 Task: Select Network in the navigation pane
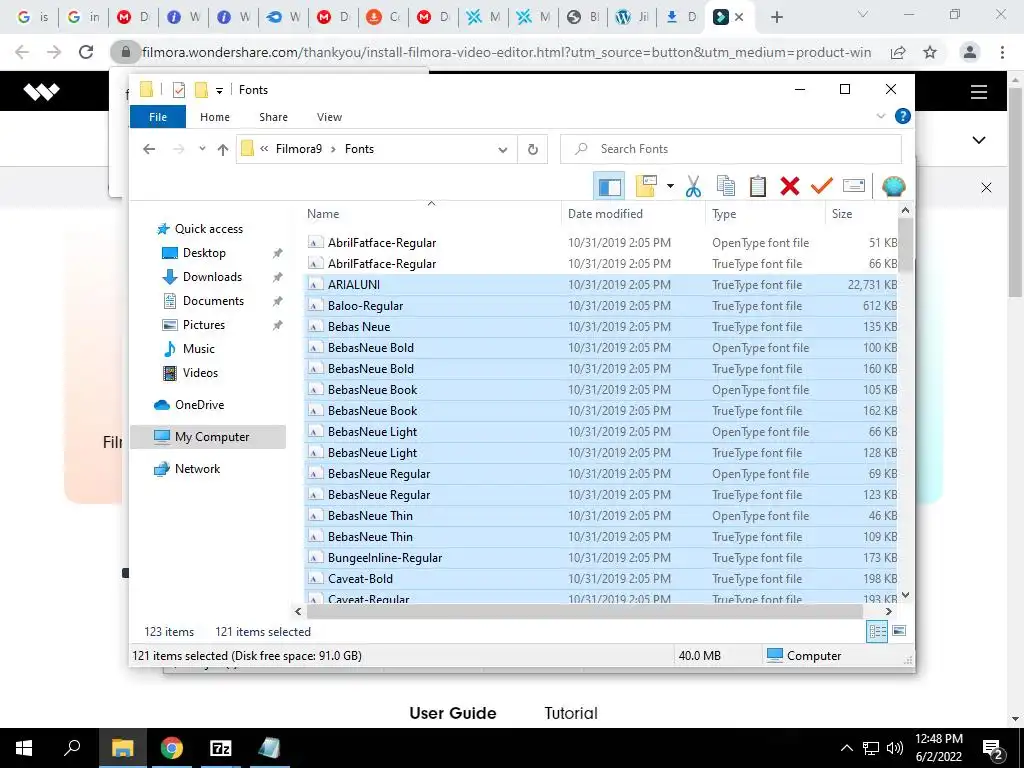tap(197, 469)
